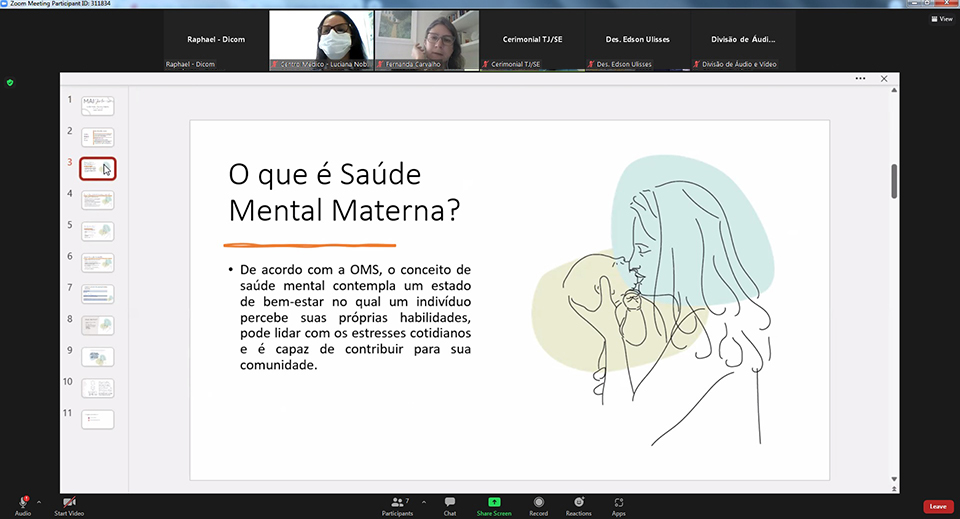Click the green Share Screen icon
960x519 pixels.
click(494, 502)
